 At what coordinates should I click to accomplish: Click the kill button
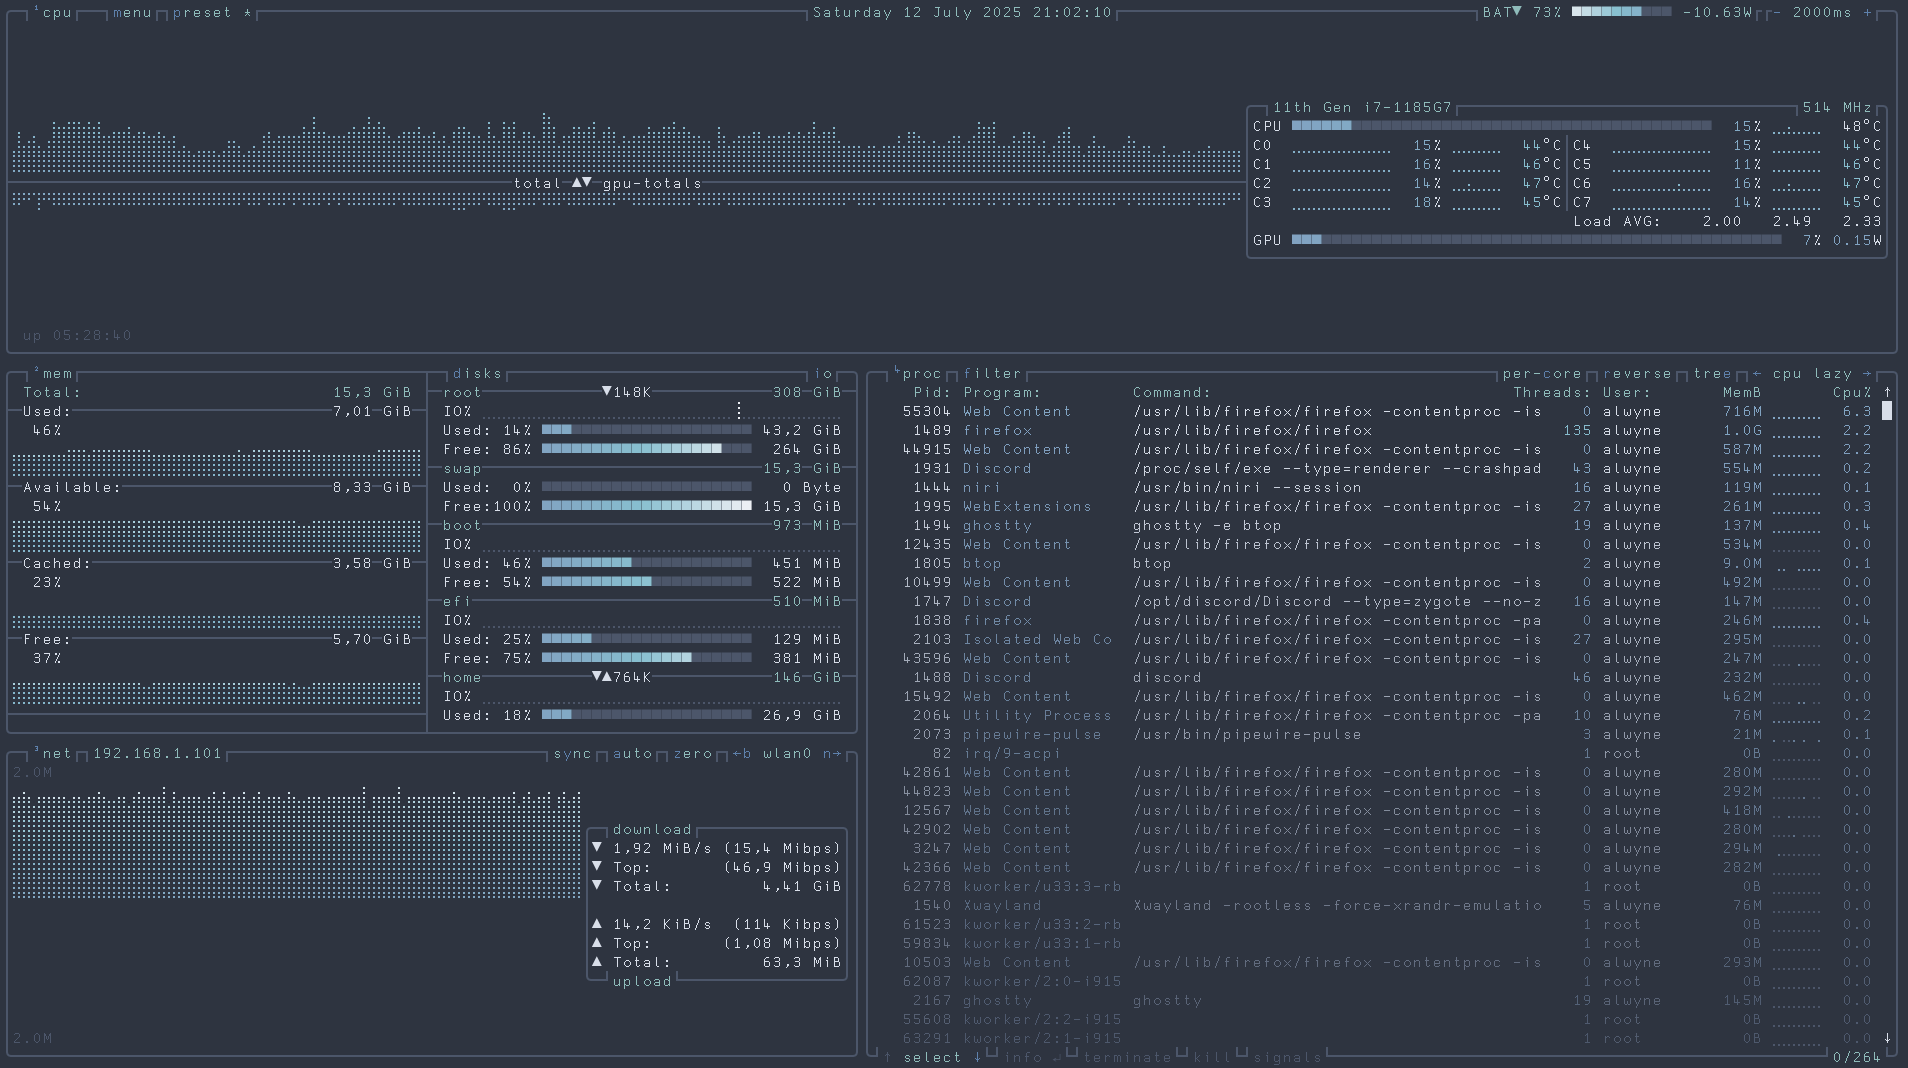click(1212, 1057)
